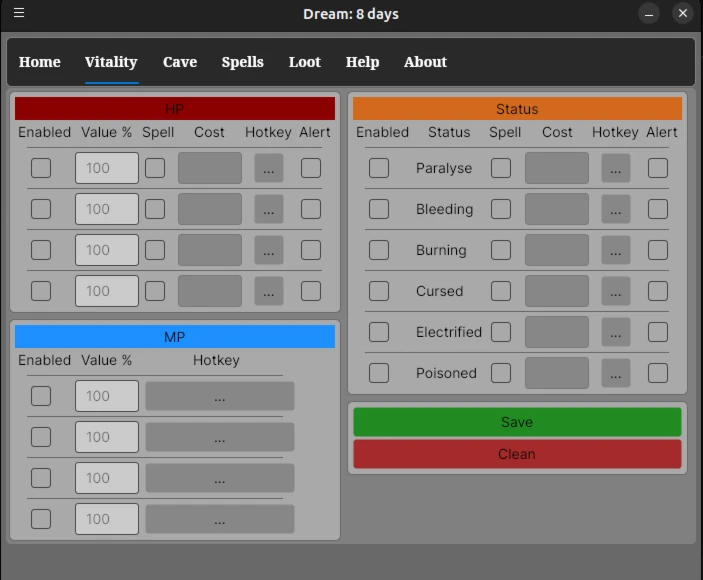The height and width of the screenshot is (580, 703).
Task: Open the Cave tab
Action: 180,62
